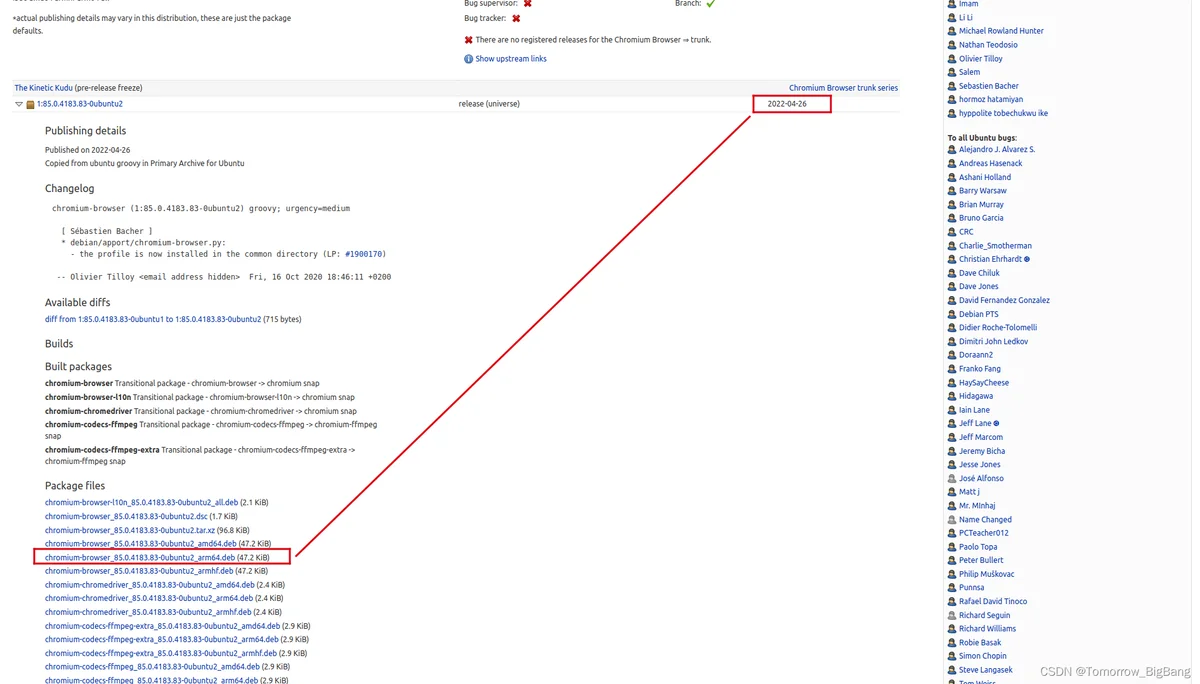Open Rafael David Tinoco's profile link
Image resolution: width=1200 pixels, height=684 pixels.
pyautogui.click(x=993, y=602)
